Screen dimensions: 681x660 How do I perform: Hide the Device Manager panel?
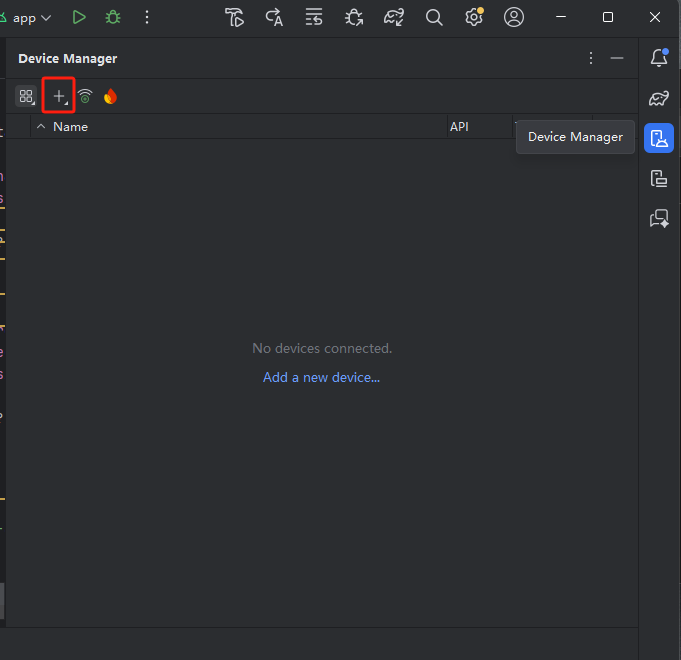pyautogui.click(x=617, y=58)
